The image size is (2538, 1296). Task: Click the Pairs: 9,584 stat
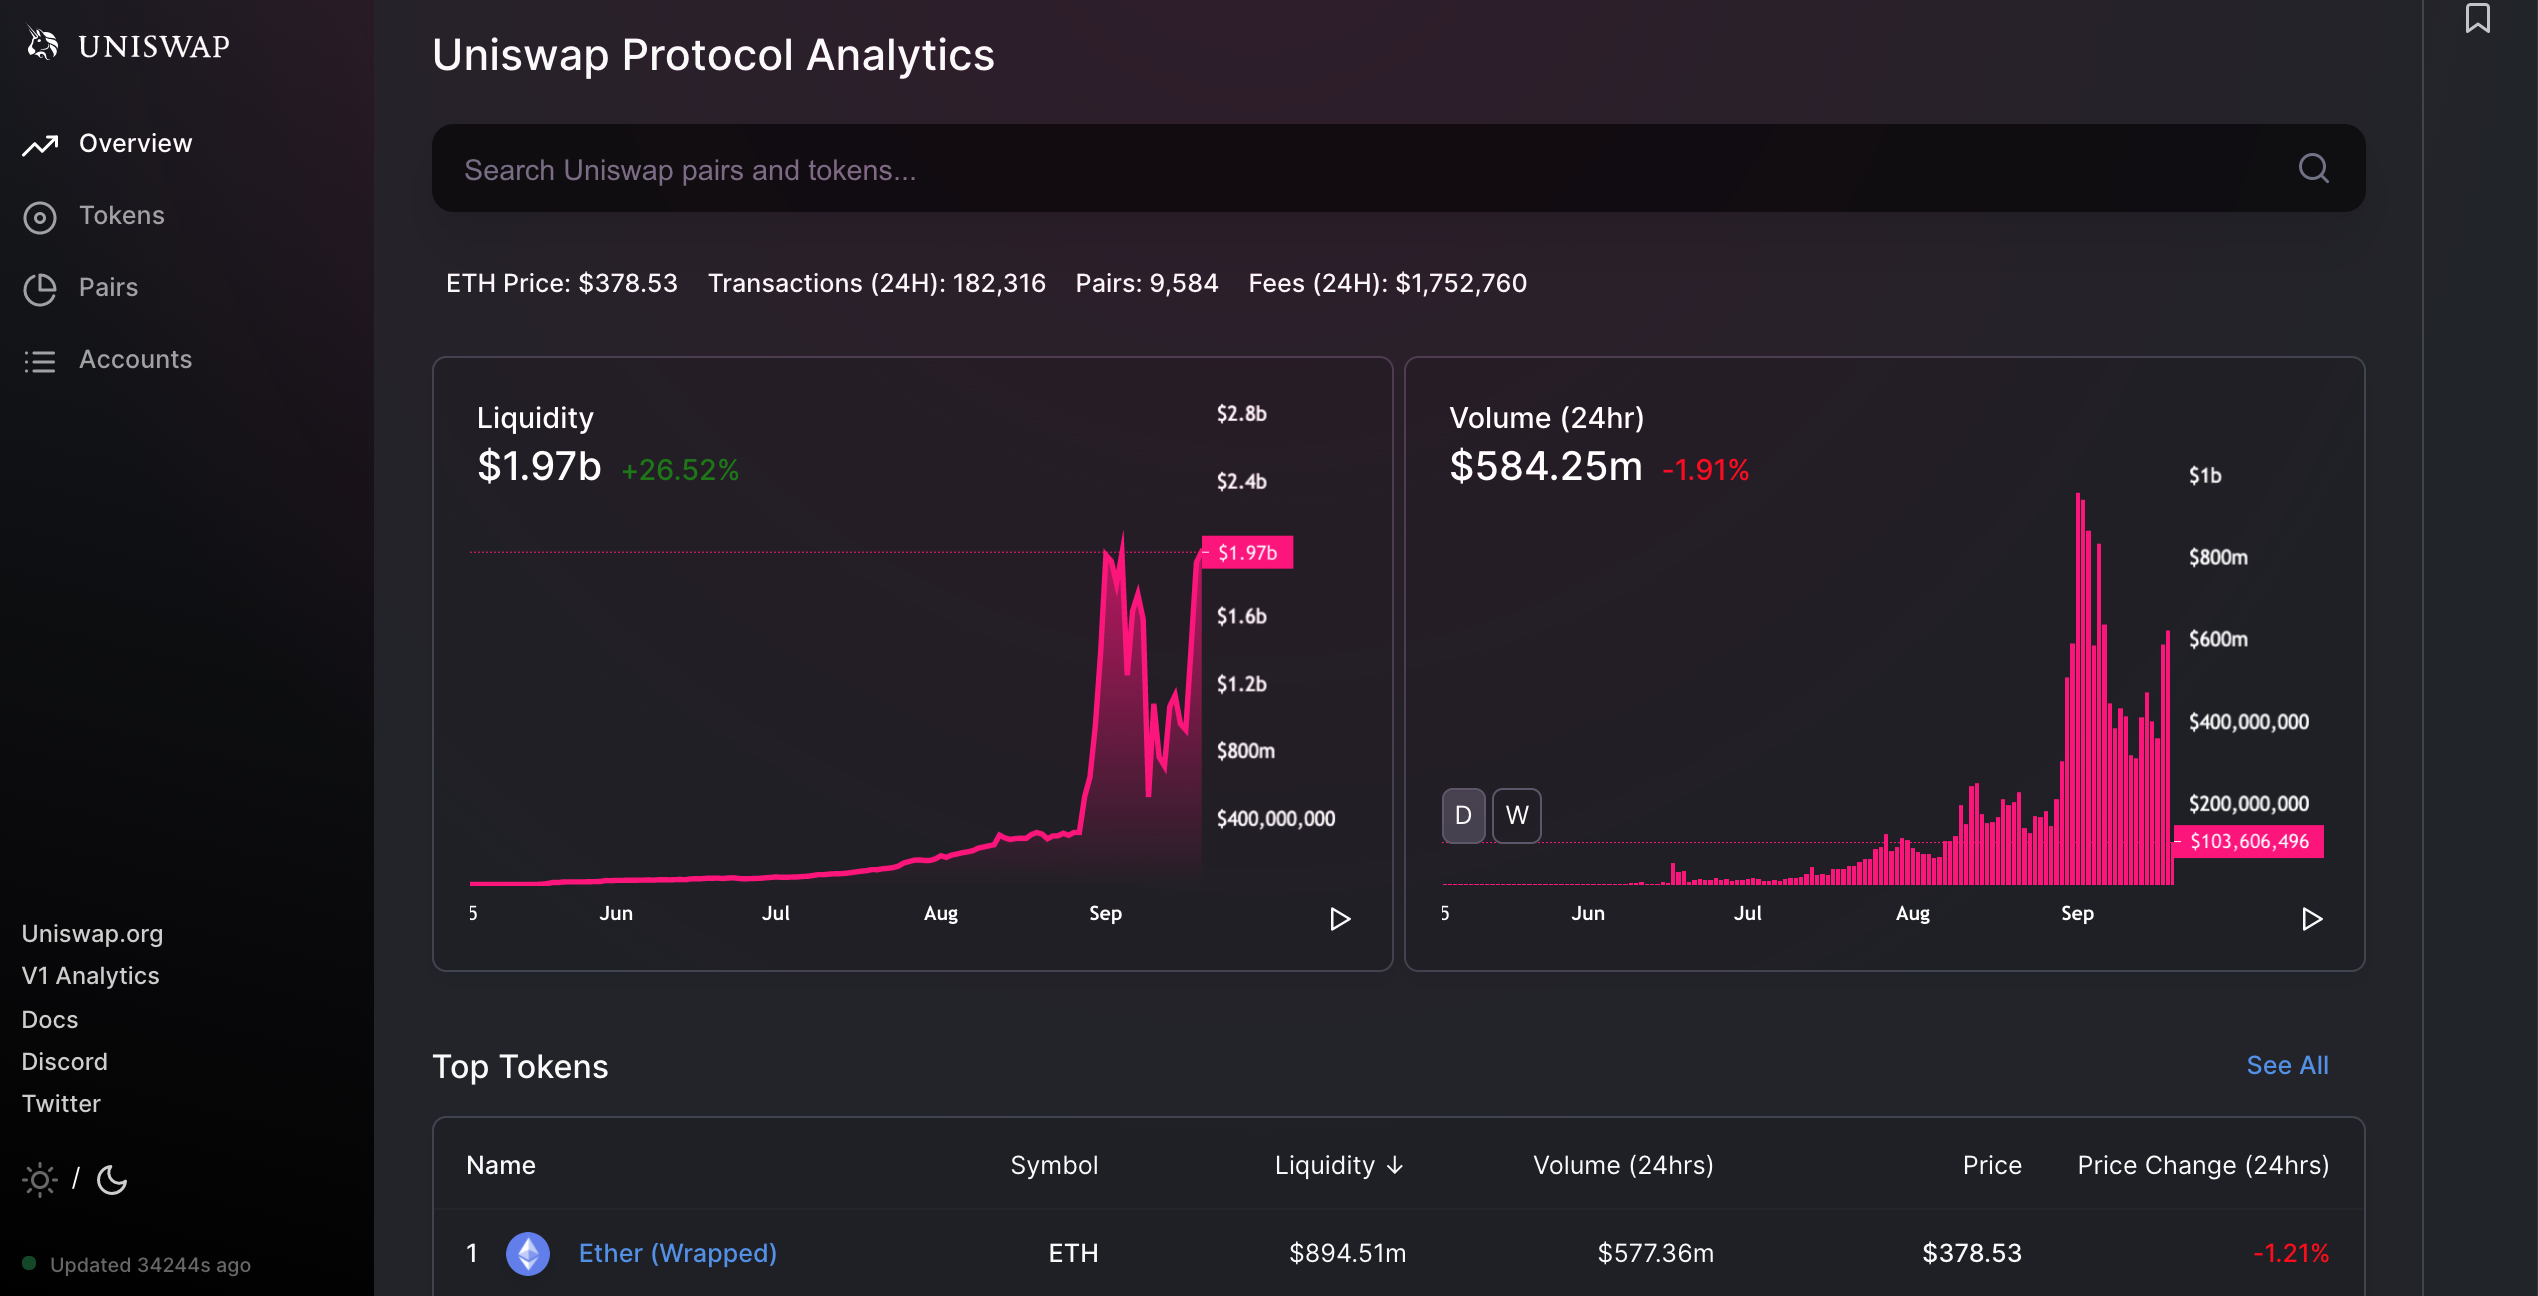point(1146,283)
